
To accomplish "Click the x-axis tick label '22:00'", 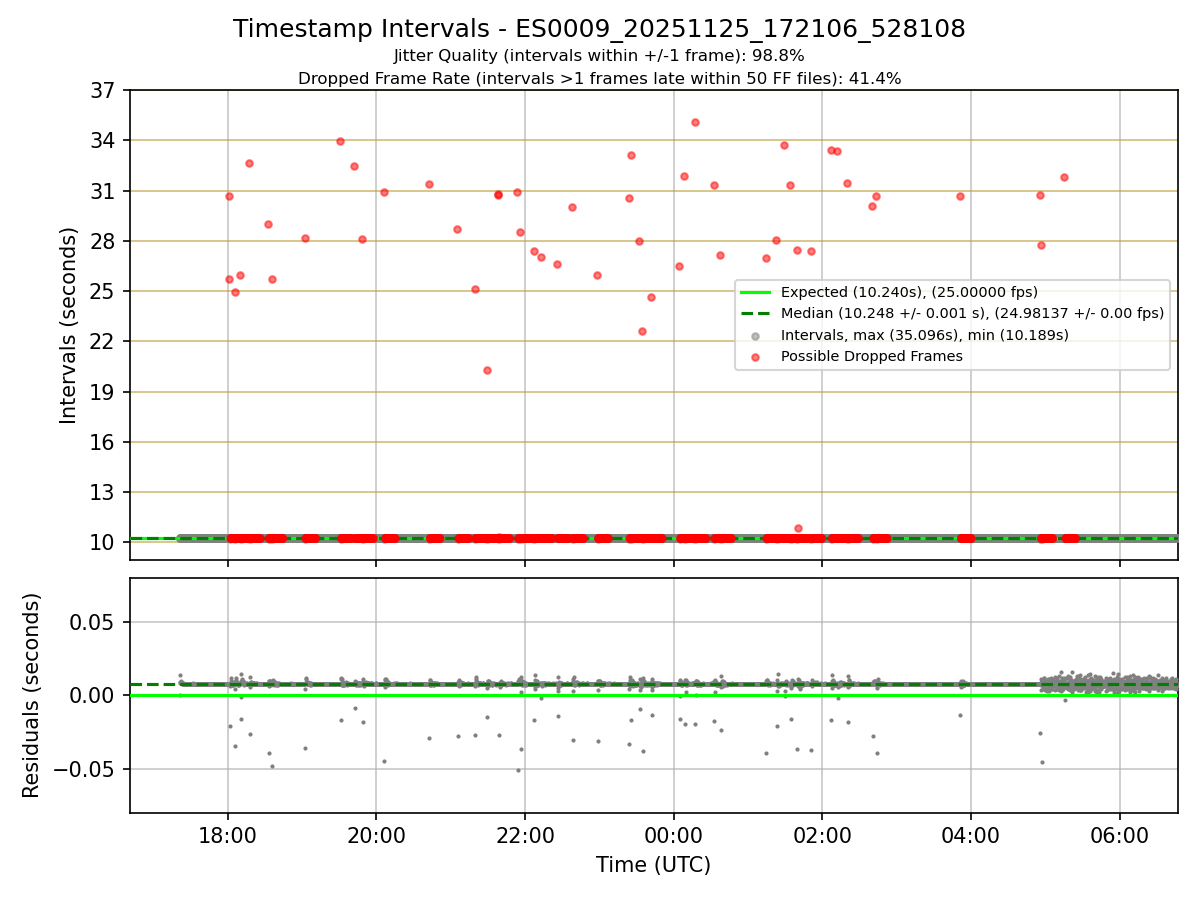I will [525, 836].
